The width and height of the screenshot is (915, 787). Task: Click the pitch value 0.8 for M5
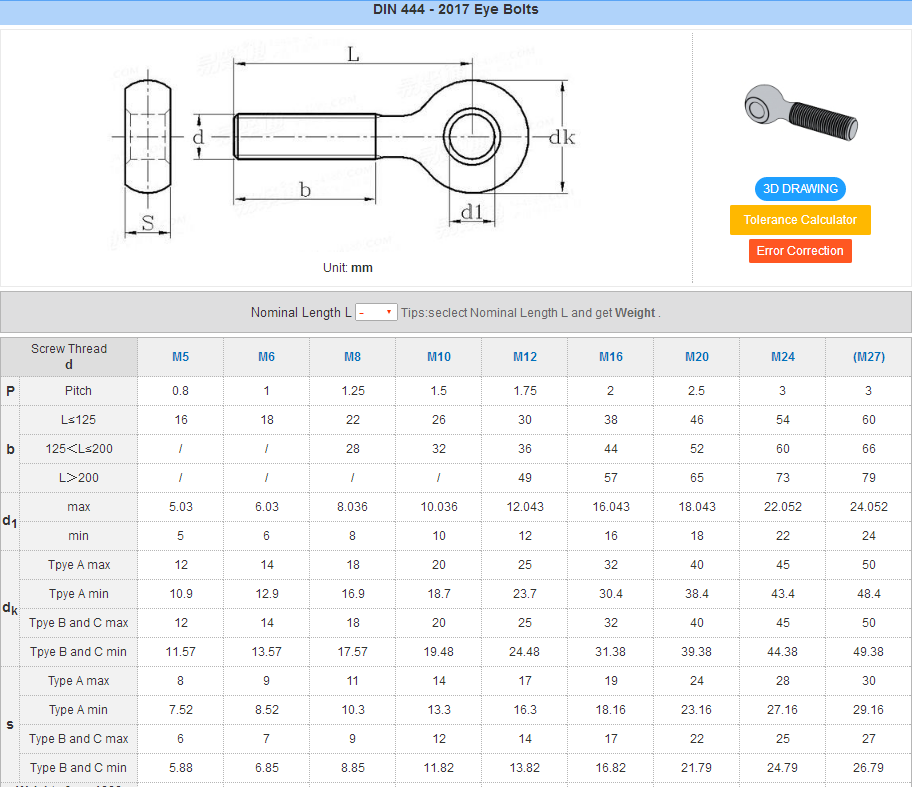pyautogui.click(x=180, y=391)
